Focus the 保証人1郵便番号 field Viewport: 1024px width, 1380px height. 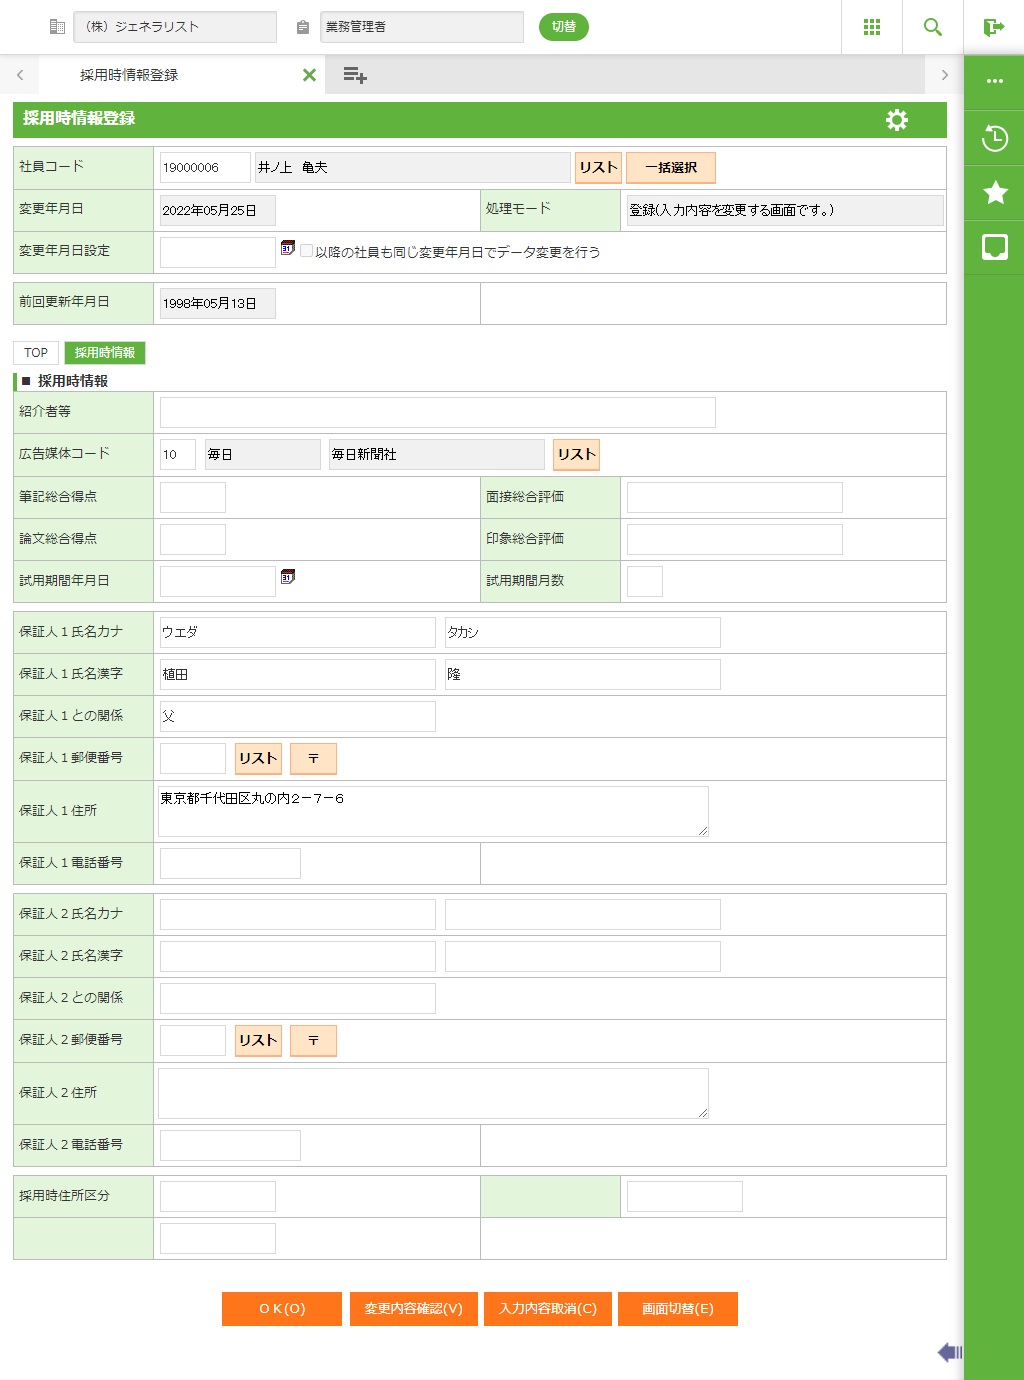tap(193, 759)
